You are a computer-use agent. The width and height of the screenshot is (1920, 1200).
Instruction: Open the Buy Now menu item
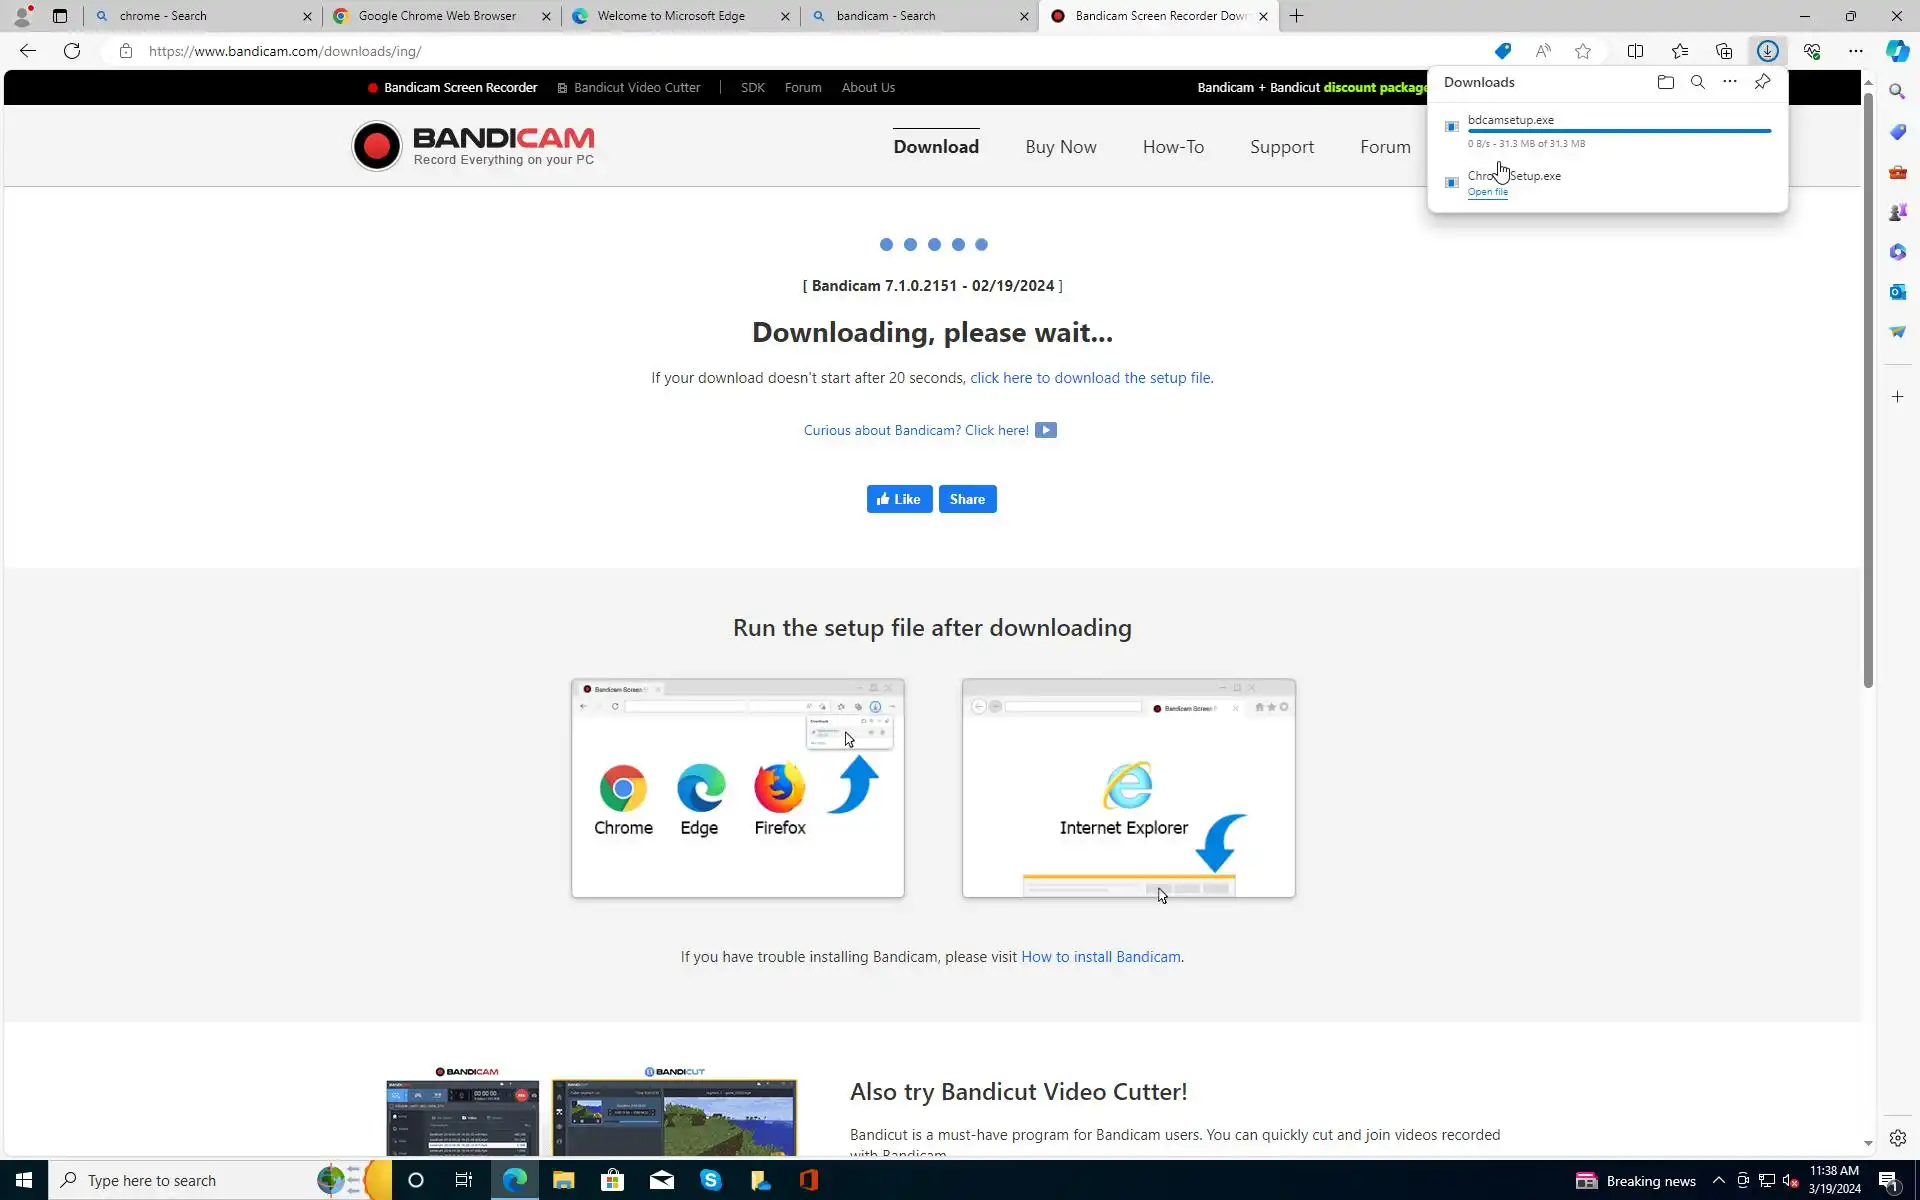[x=1060, y=147]
